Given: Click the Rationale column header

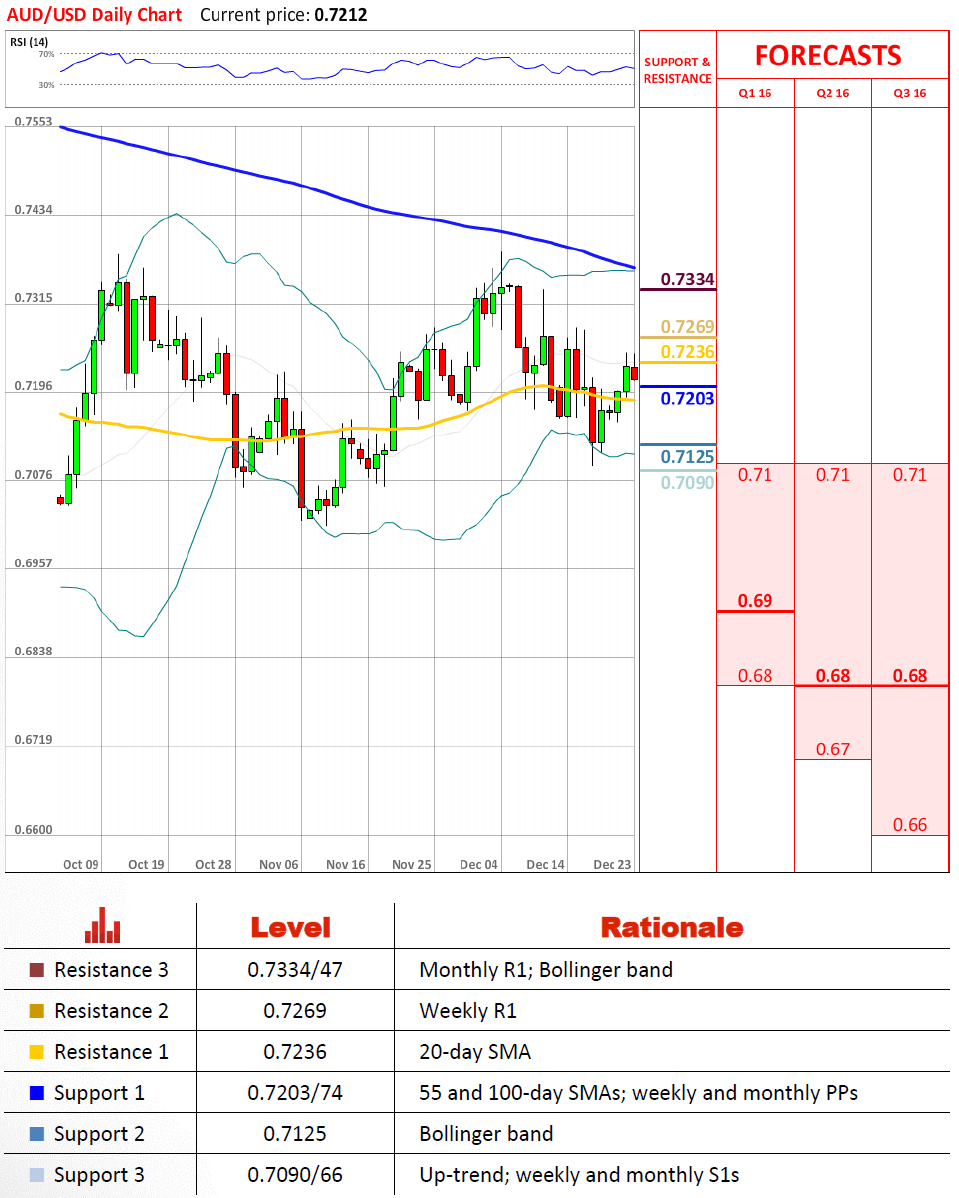Looking at the screenshot, I should pos(672,928).
